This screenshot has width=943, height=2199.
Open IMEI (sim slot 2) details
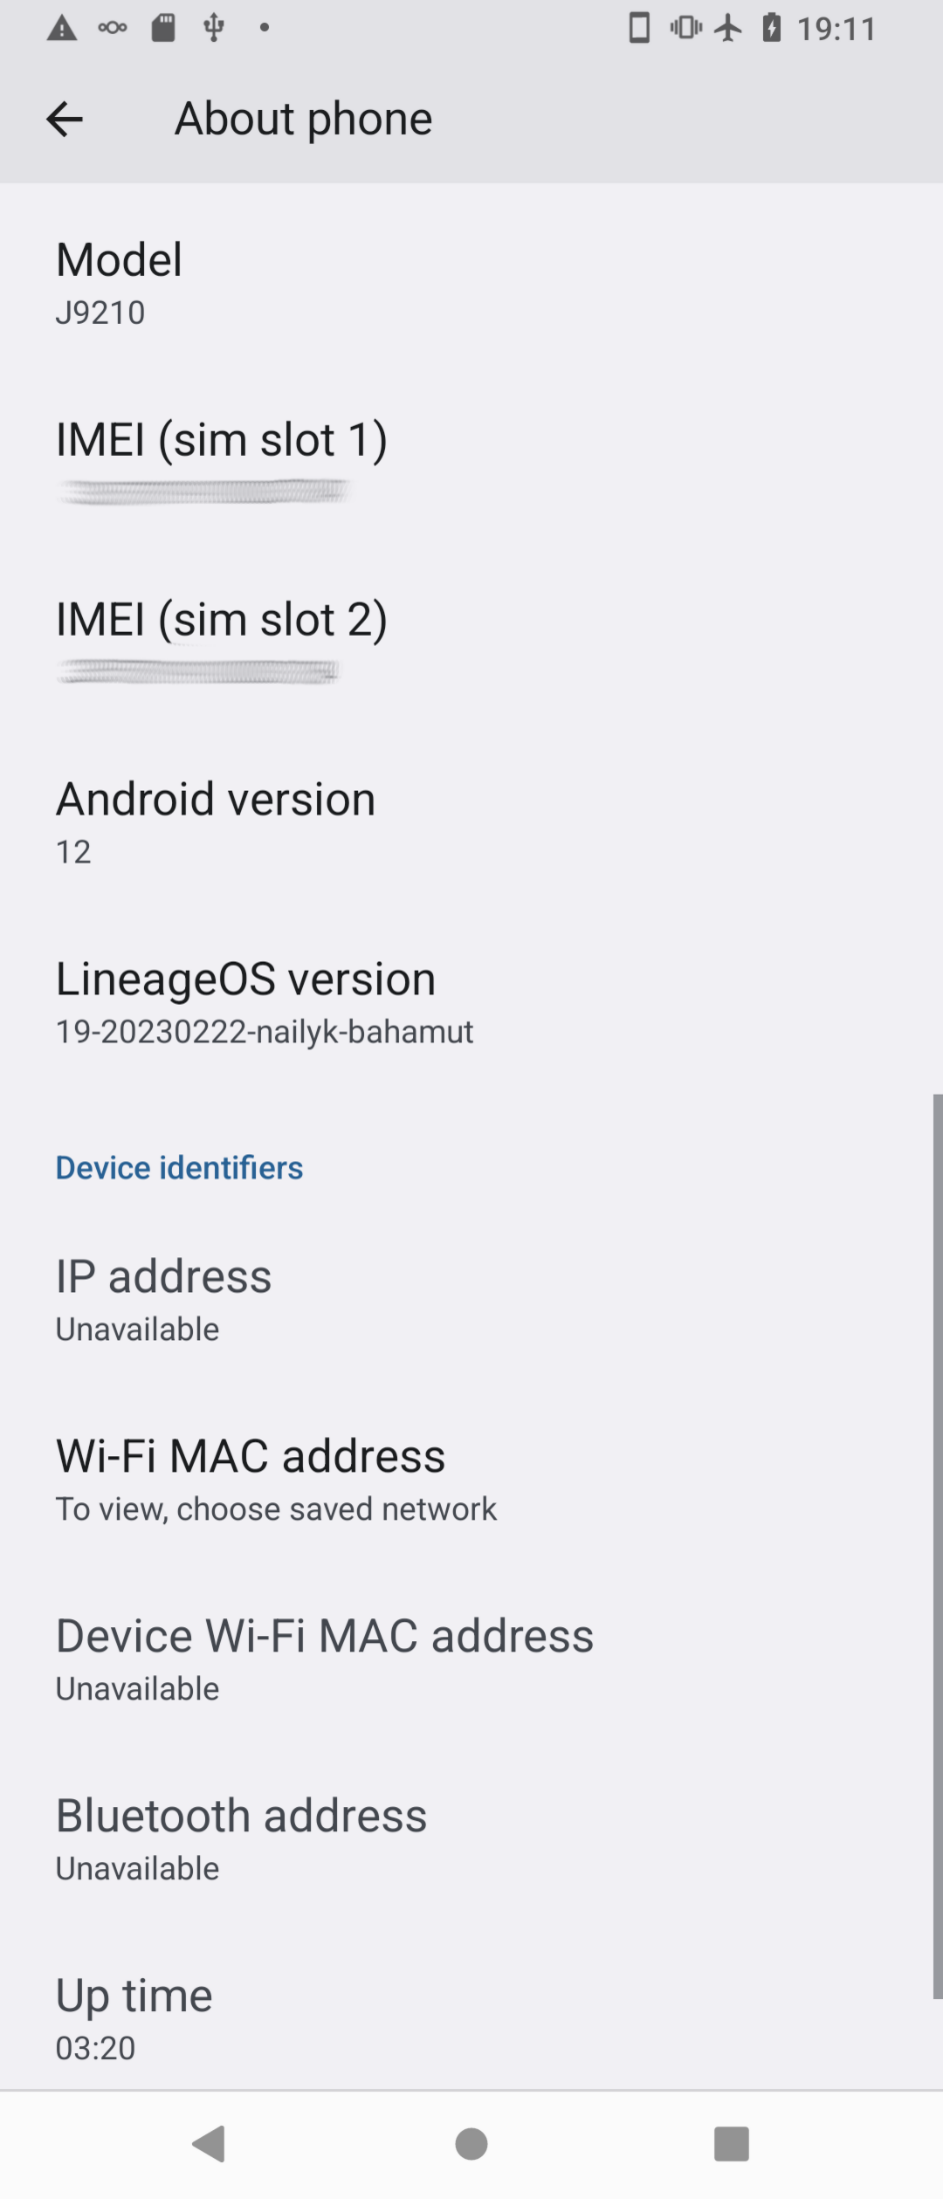pos(471,644)
